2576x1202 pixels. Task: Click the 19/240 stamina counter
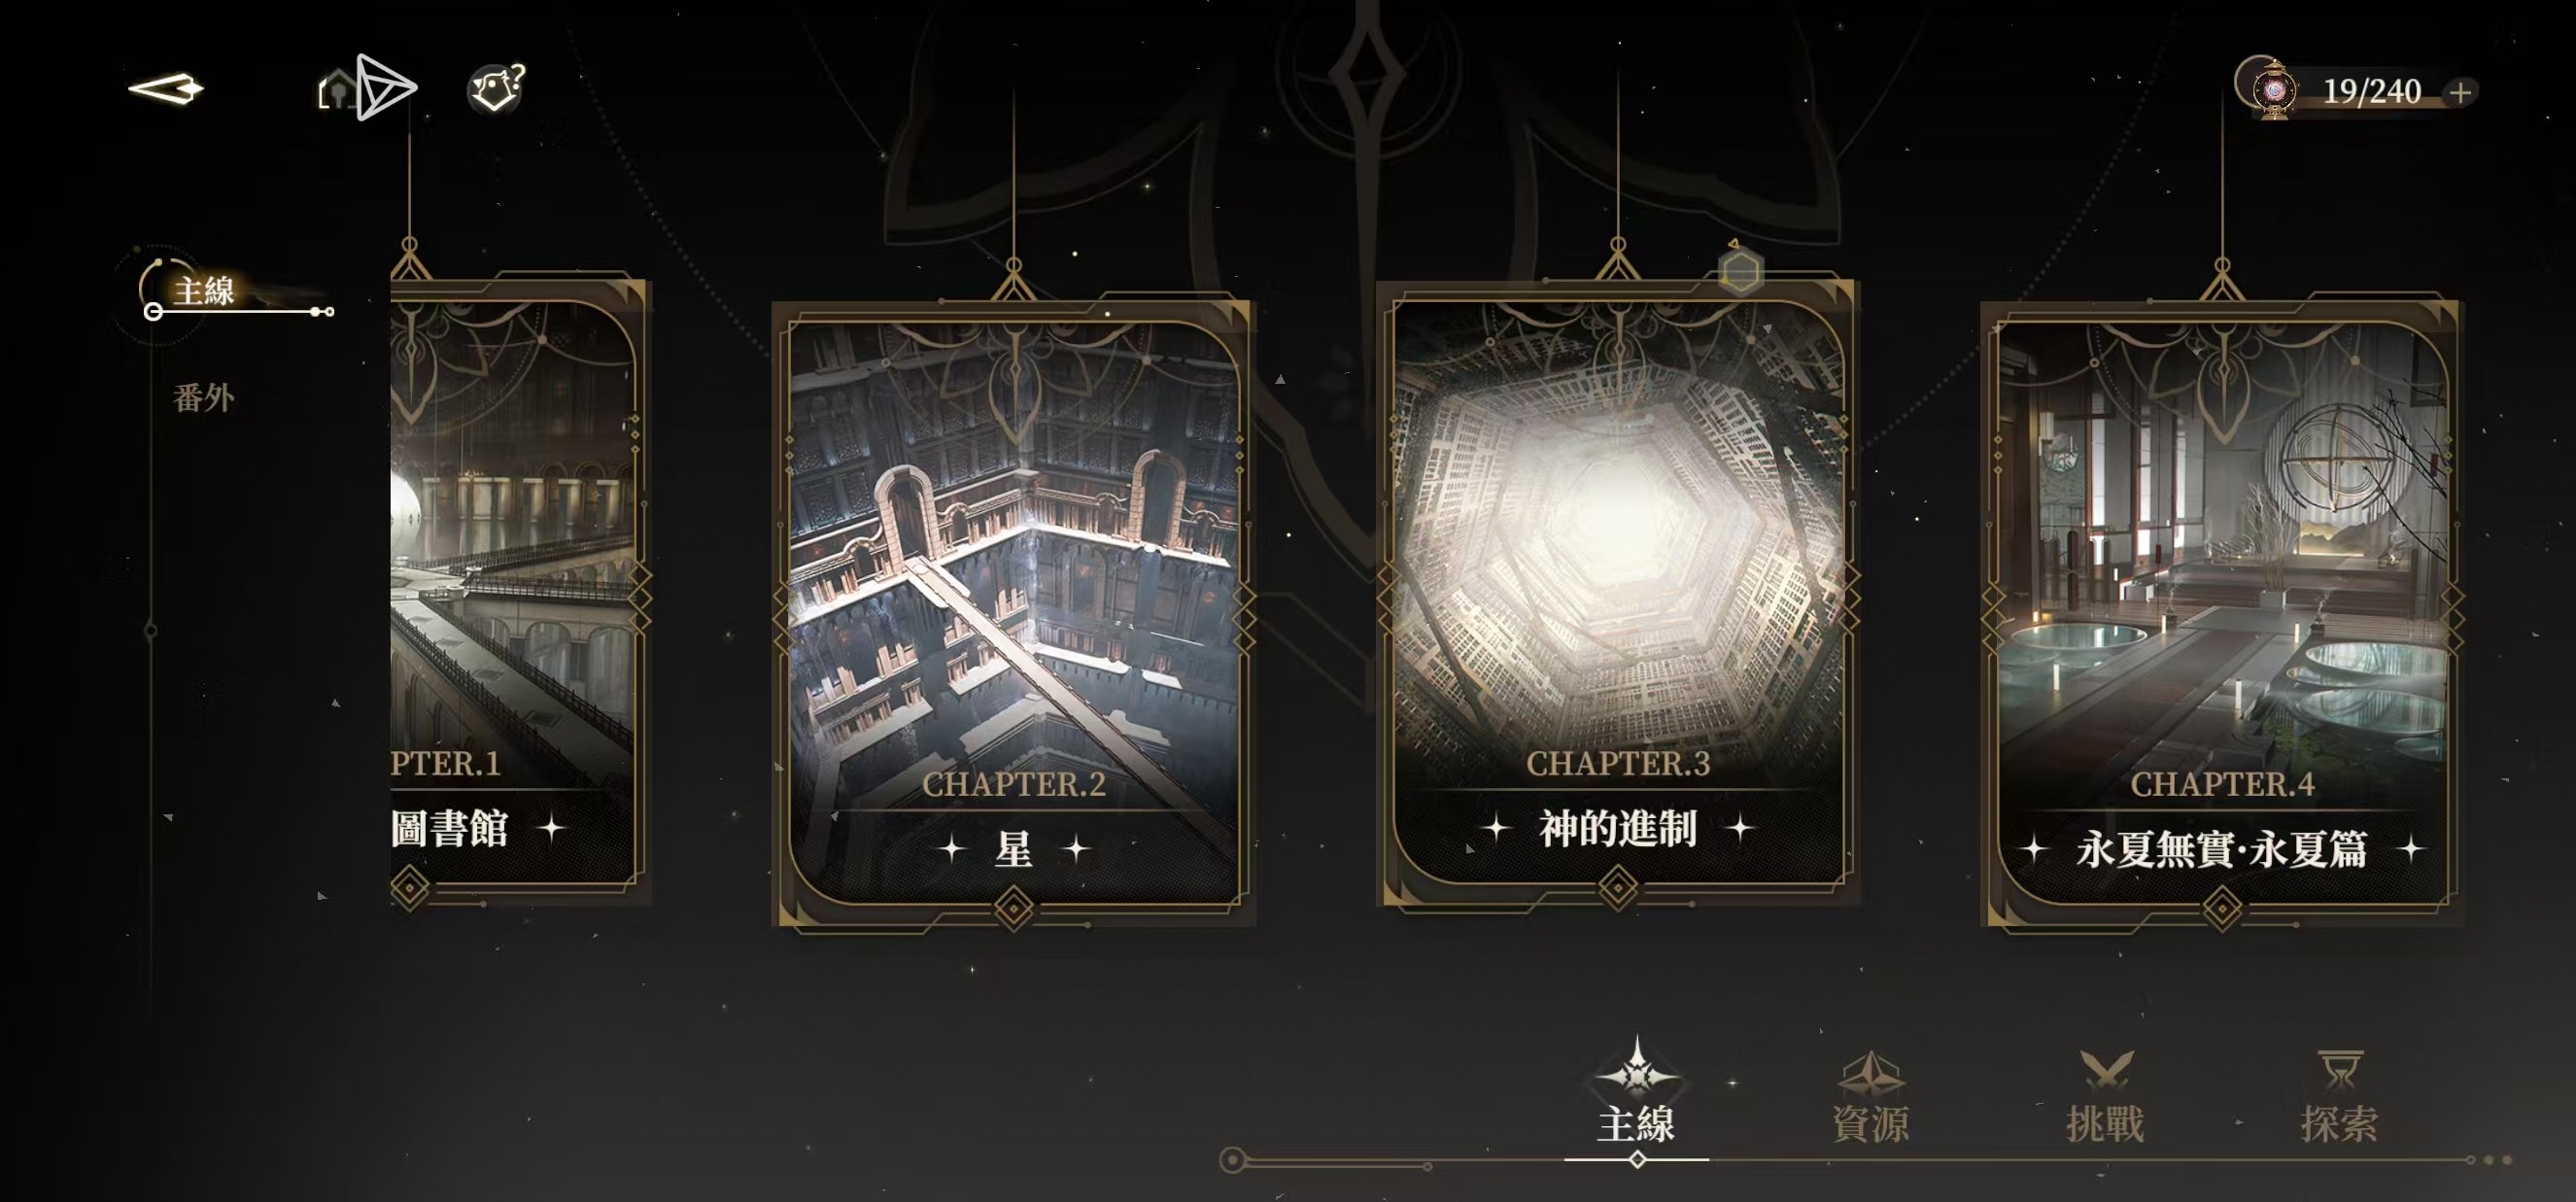[2371, 92]
